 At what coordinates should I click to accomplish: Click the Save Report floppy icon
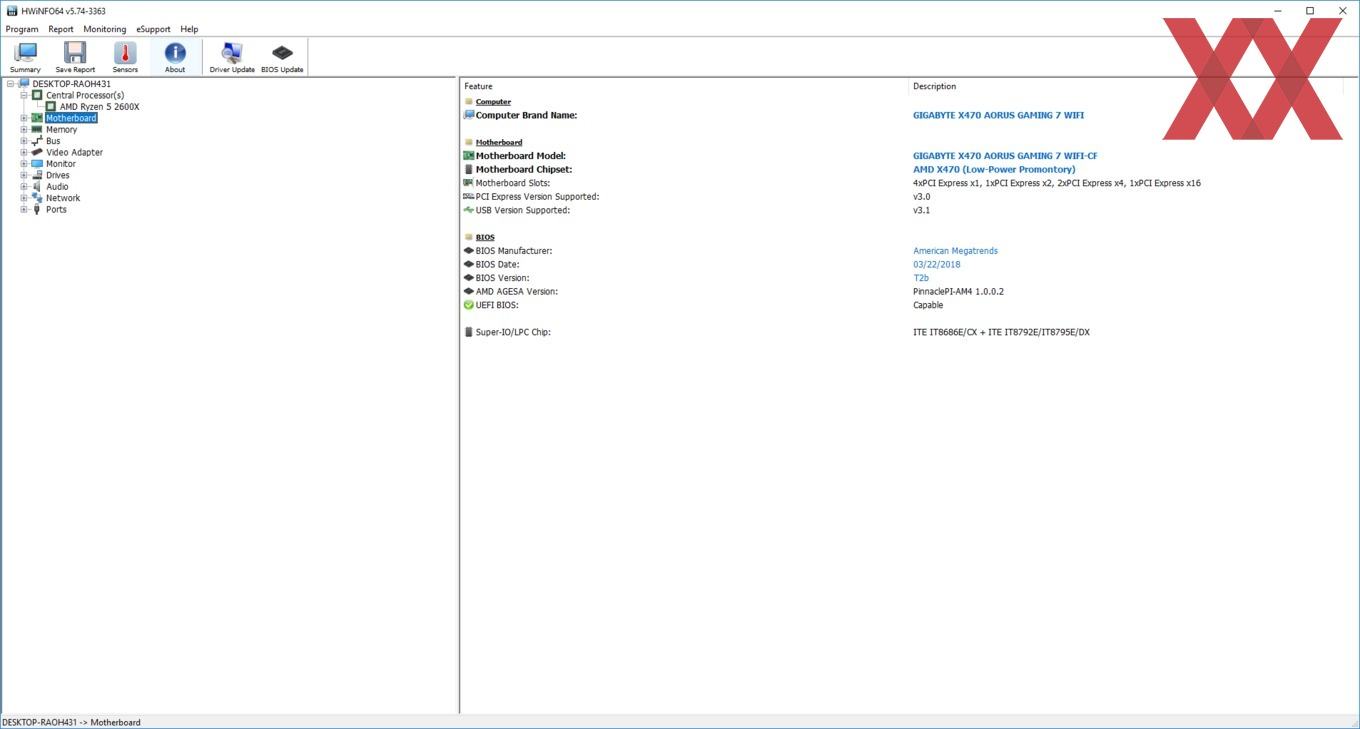pyautogui.click(x=75, y=52)
